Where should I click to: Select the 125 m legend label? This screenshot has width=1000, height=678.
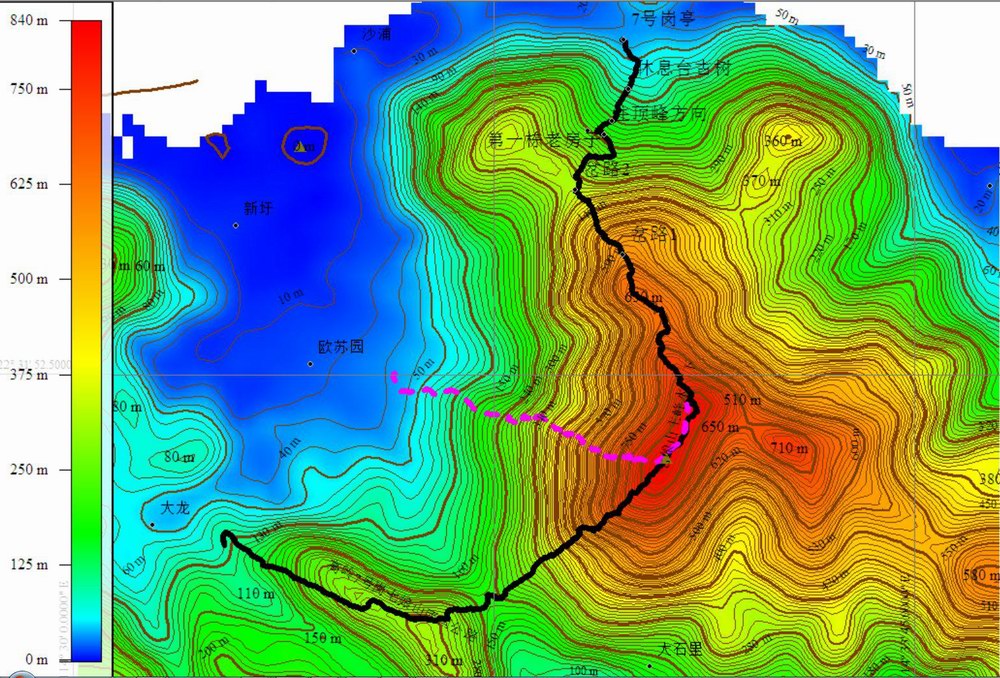point(29,564)
